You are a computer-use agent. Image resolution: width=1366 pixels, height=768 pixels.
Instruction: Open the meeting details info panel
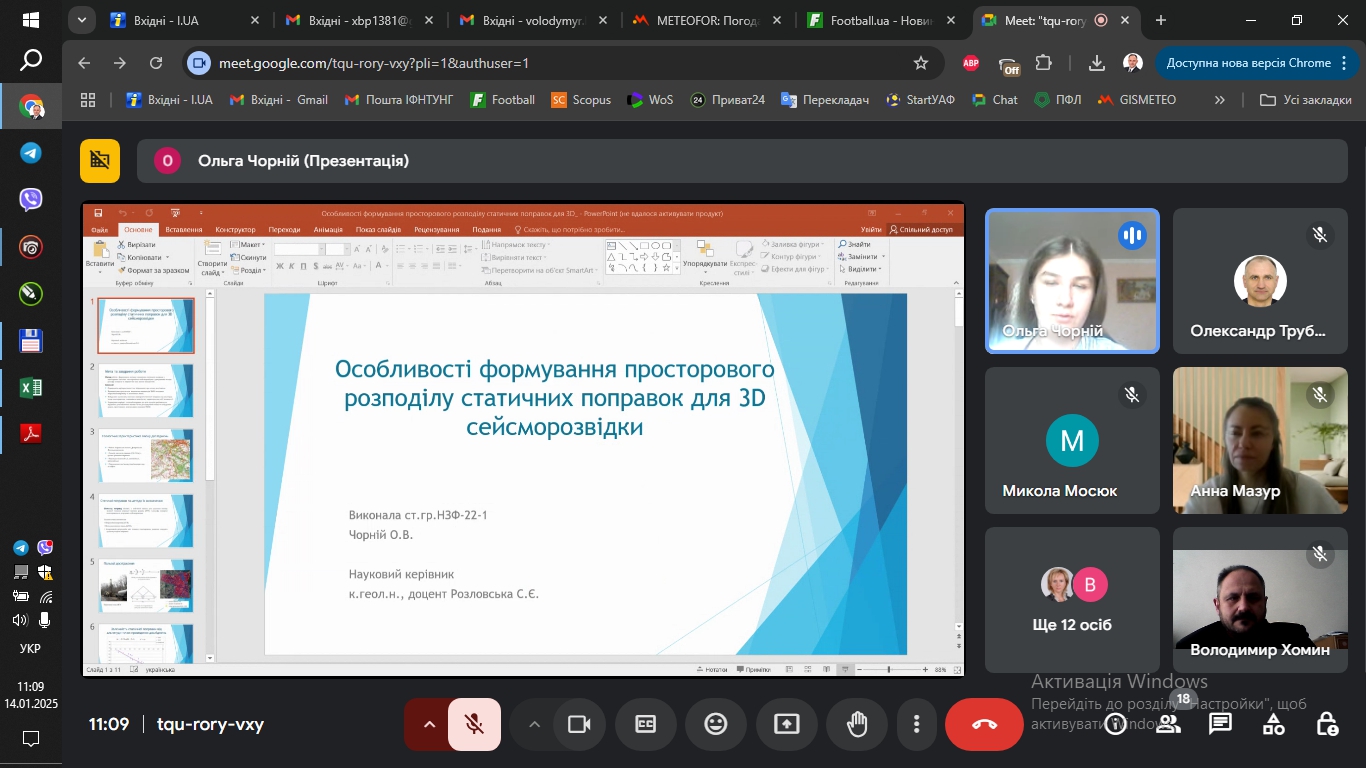tap(1115, 723)
